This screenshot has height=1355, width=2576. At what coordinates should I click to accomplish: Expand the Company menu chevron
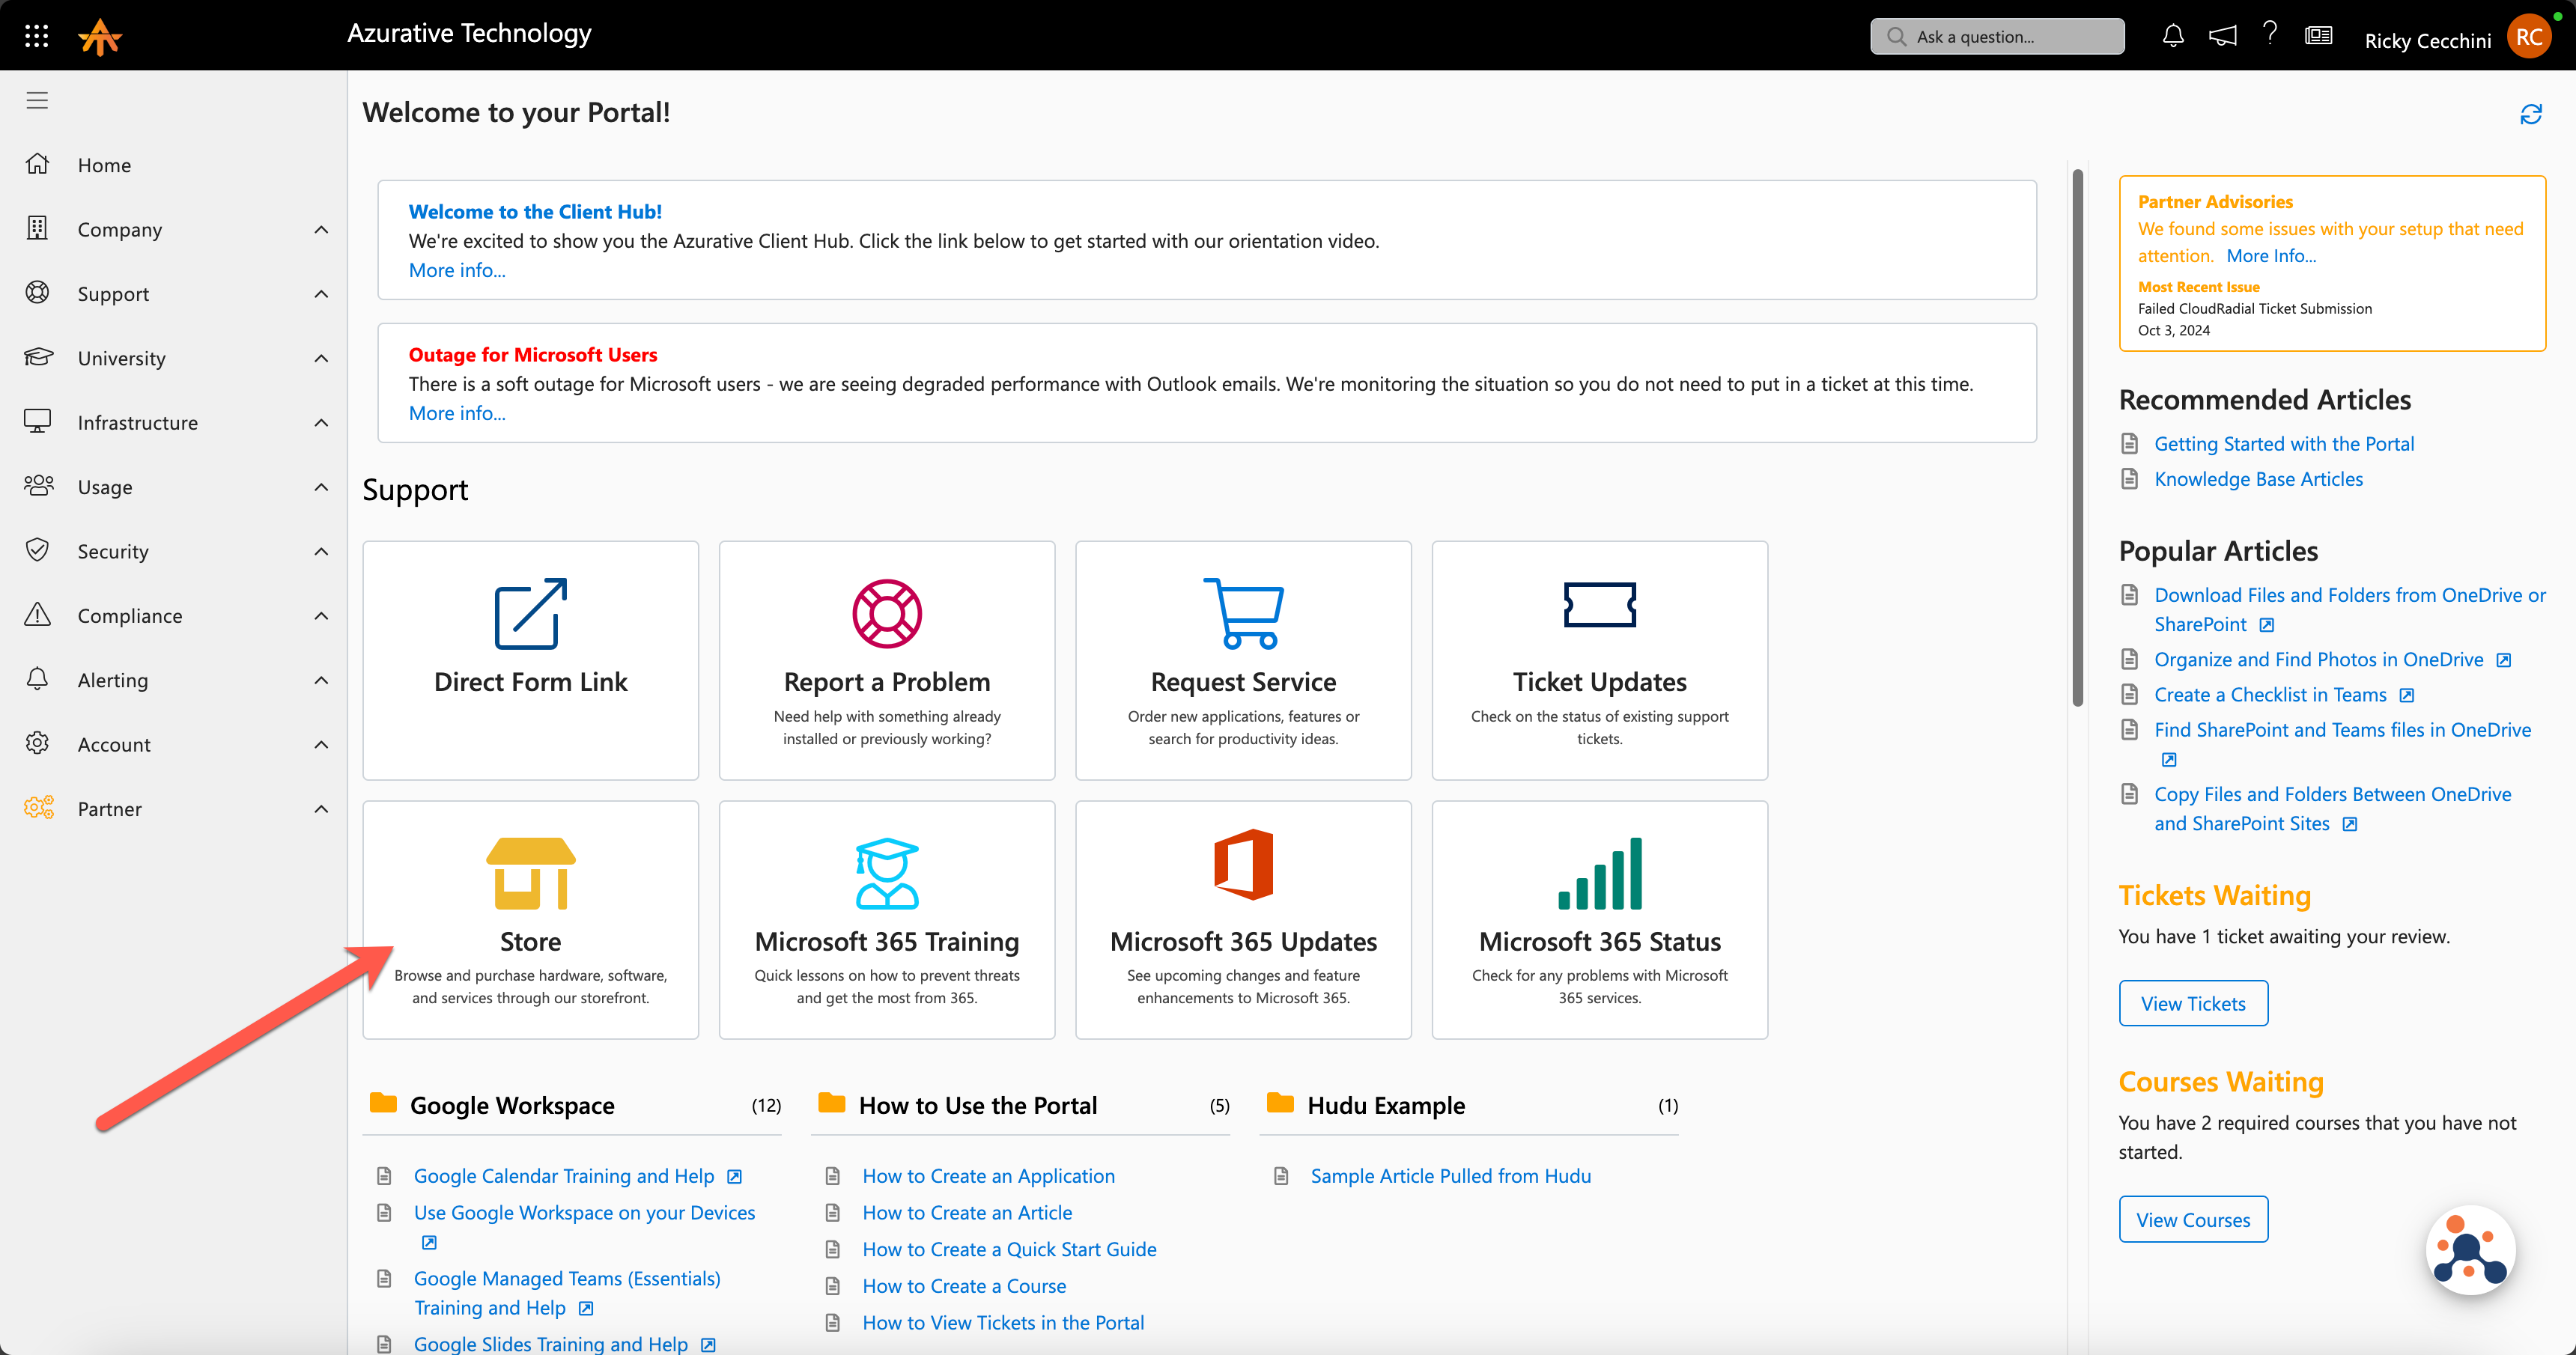click(x=321, y=229)
